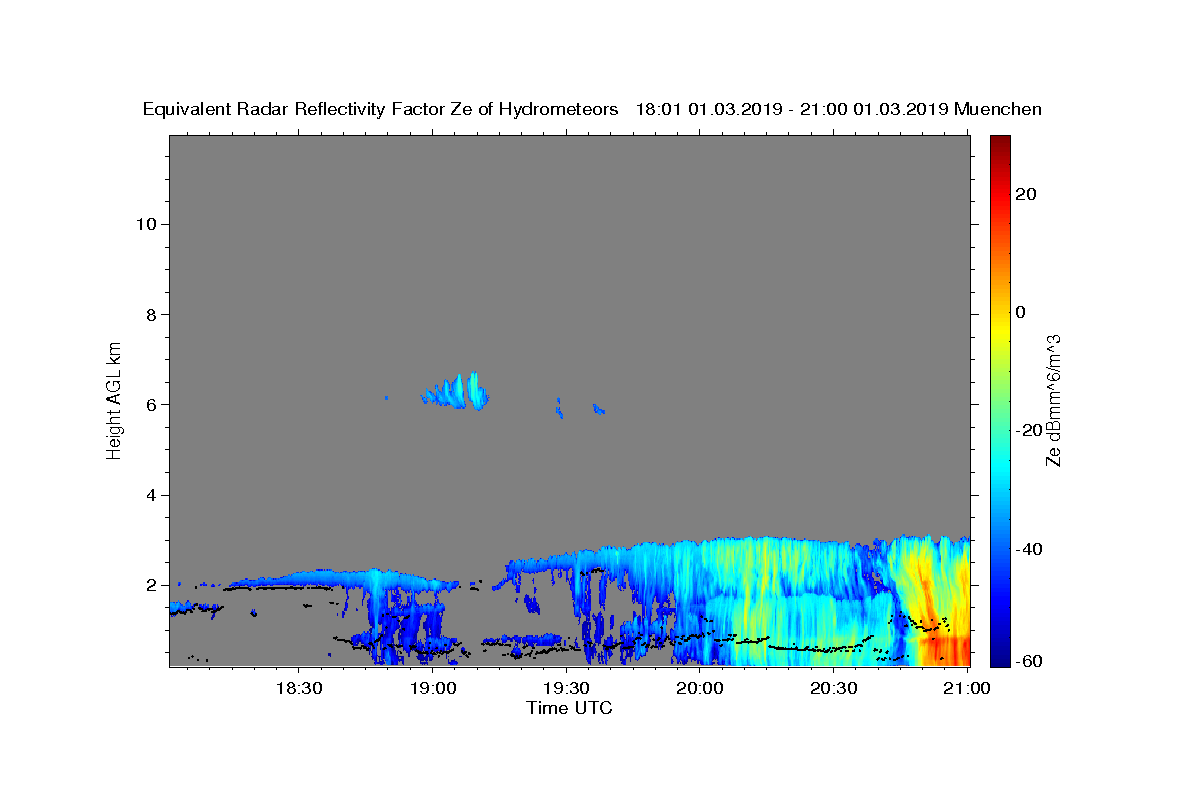The width and height of the screenshot is (1200, 800).
Task: Click the isolated cloud echo near 6 km height
Action: coord(455,391)
